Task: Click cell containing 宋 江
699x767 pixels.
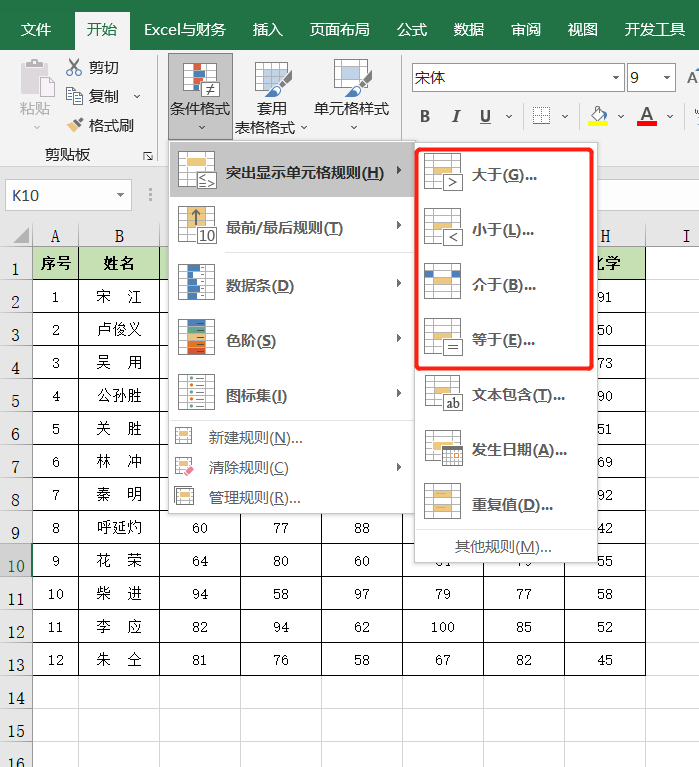Action: click(119, 296)
